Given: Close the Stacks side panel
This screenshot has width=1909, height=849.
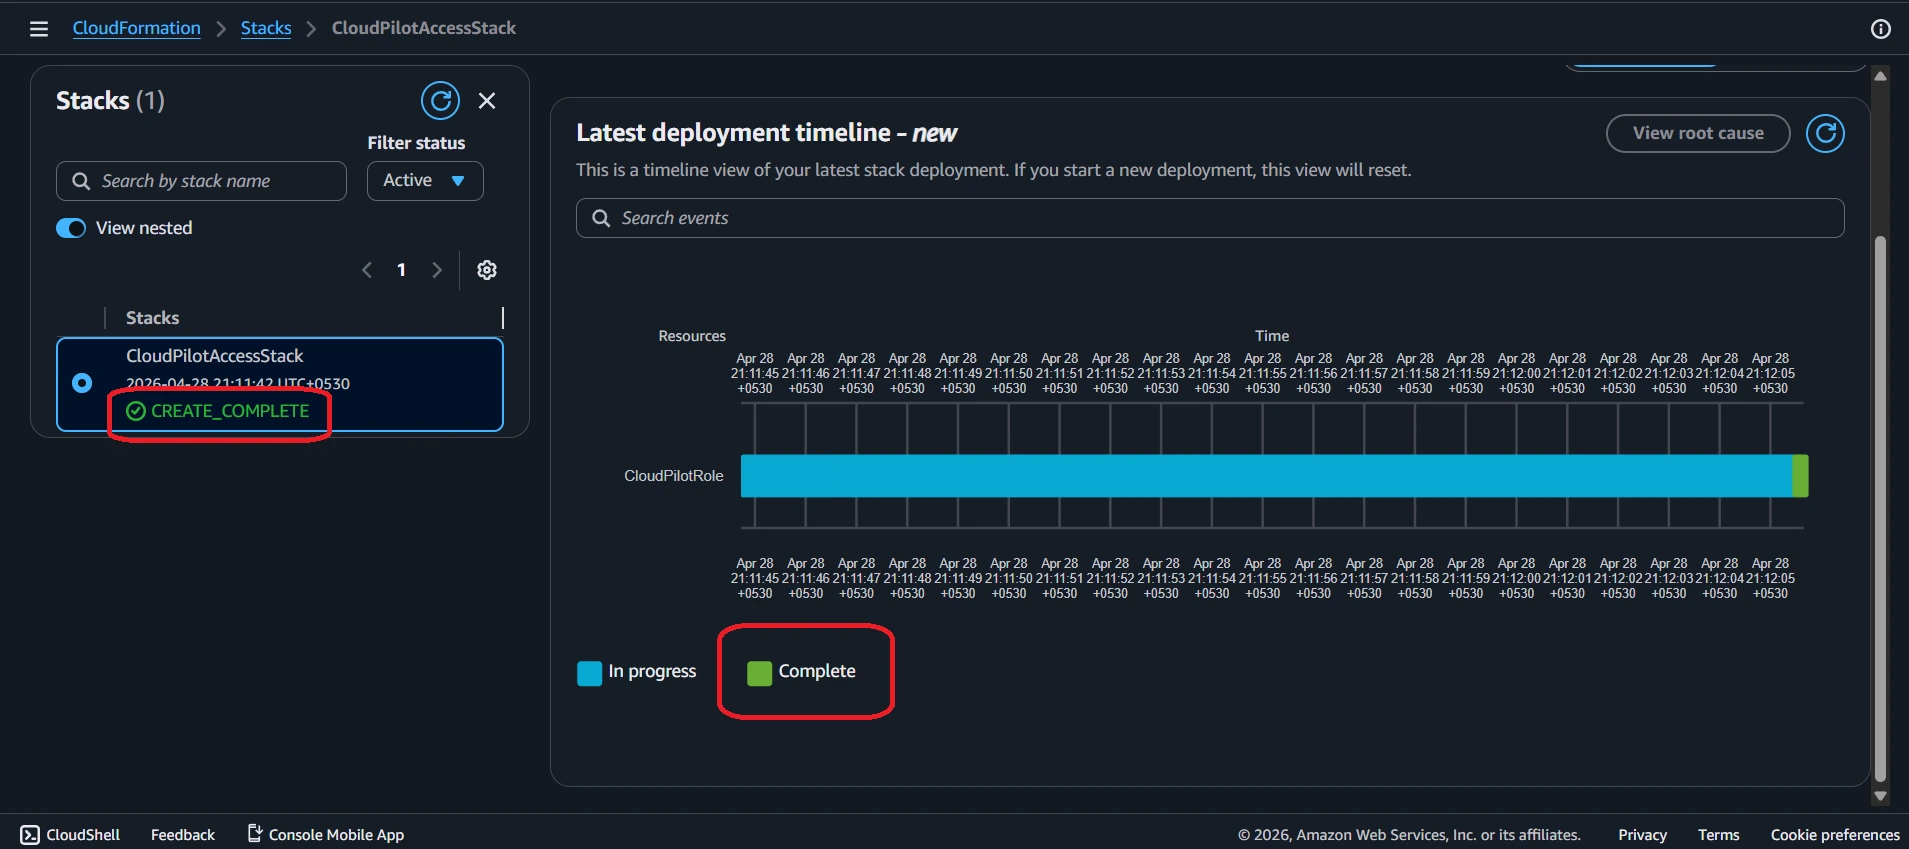Looking at the screenshot, I should [x=487, y=101].
